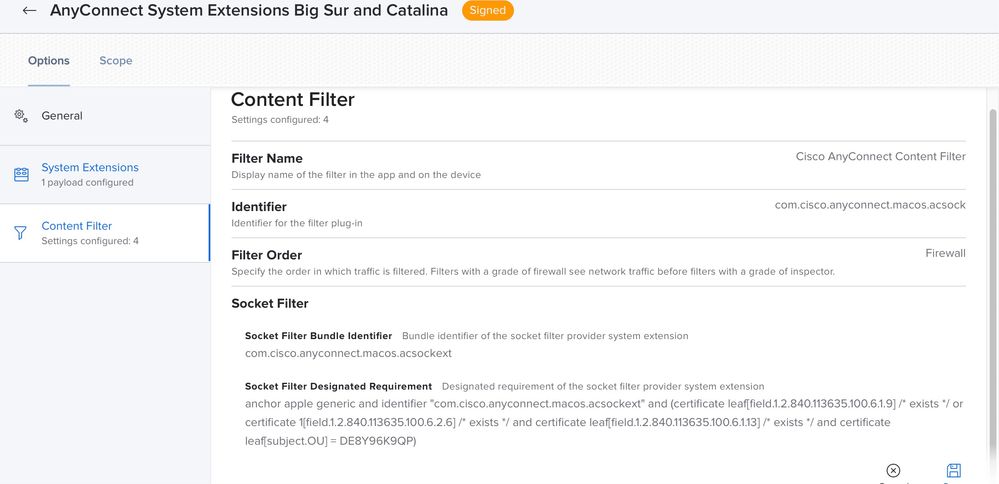Click the System Extensions payload icon
The height and width of the screenshot is (484, 999).
click(21, 174)
